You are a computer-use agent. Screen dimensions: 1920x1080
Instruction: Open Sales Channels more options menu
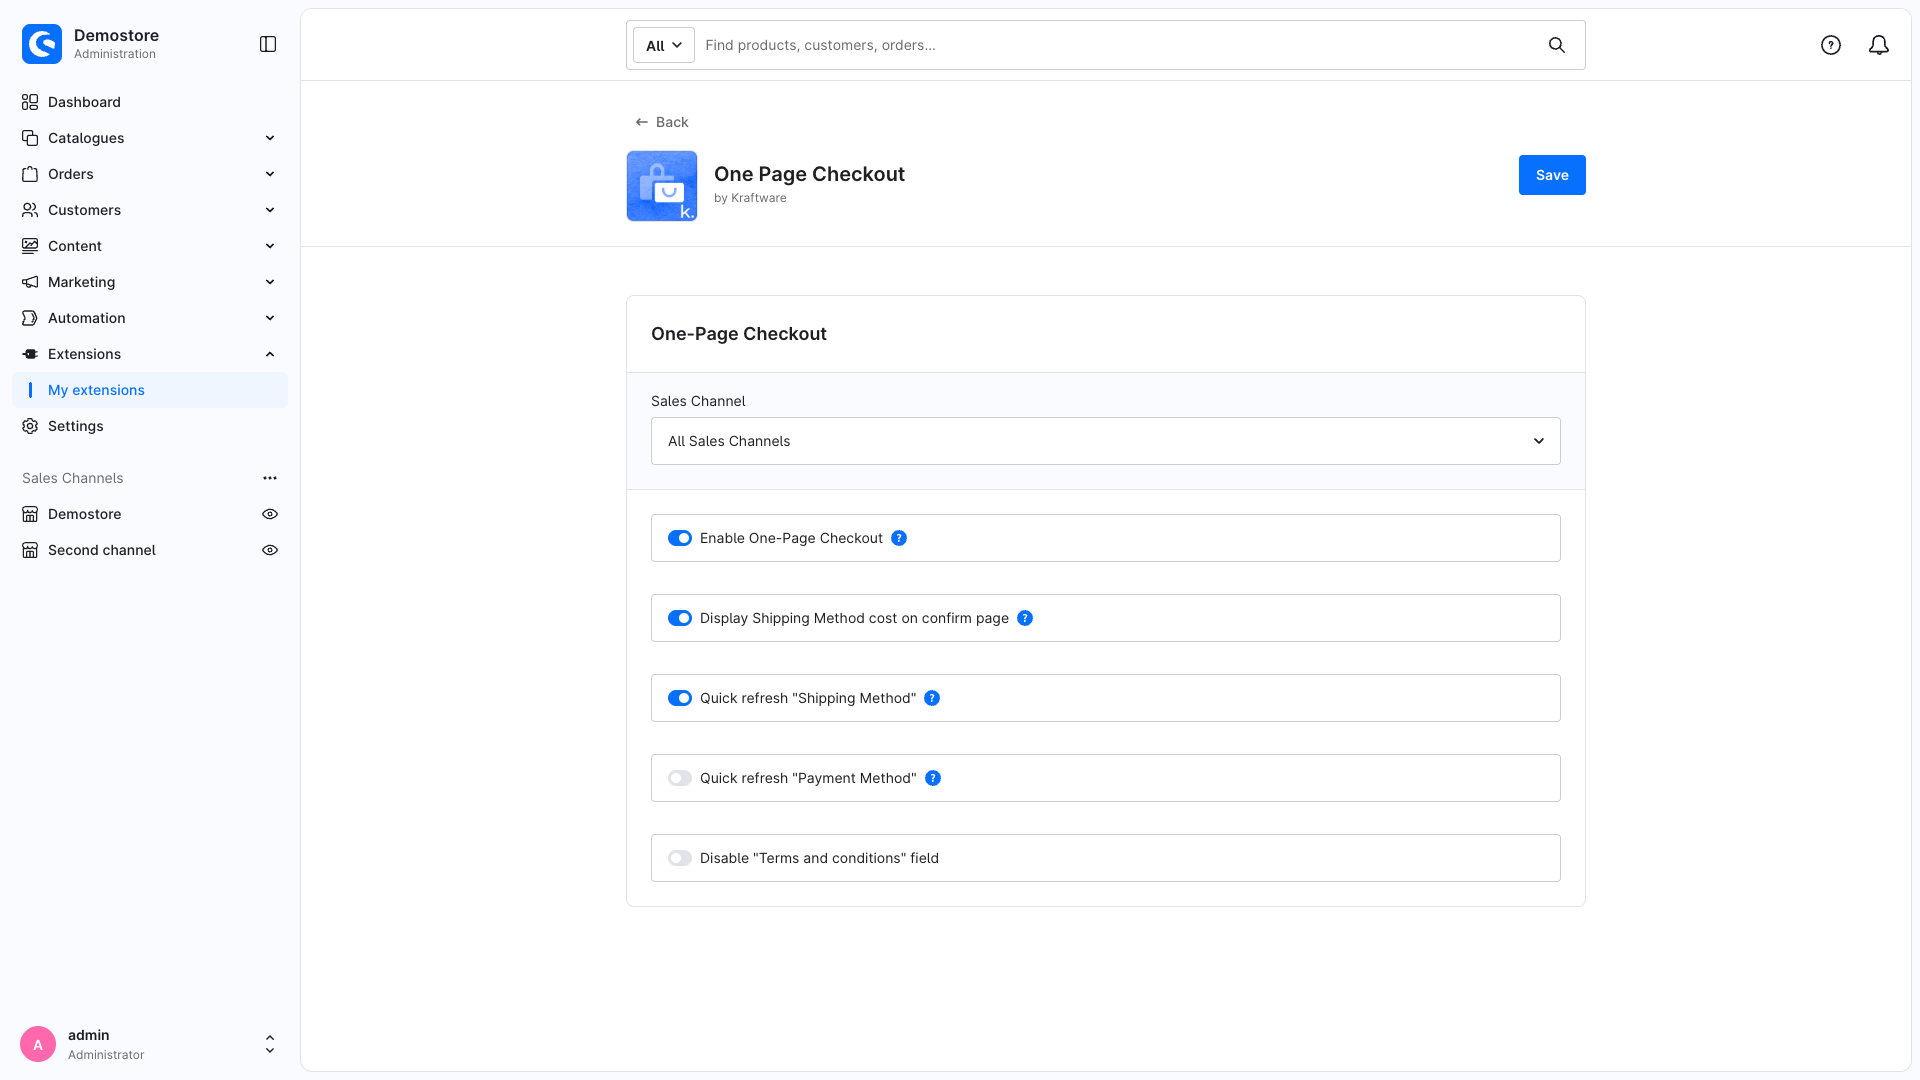pos(270,478)
